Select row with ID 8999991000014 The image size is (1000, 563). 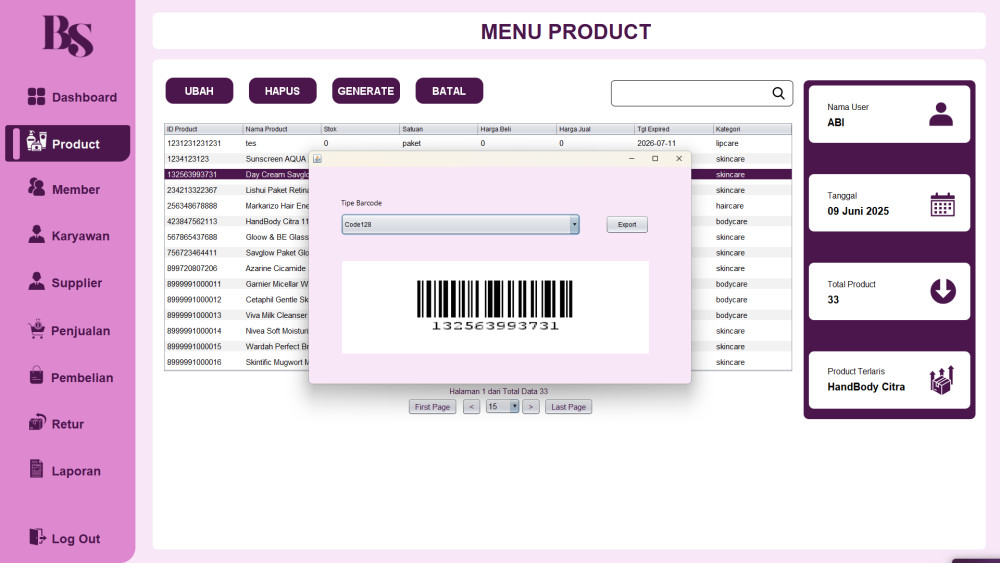237,331
